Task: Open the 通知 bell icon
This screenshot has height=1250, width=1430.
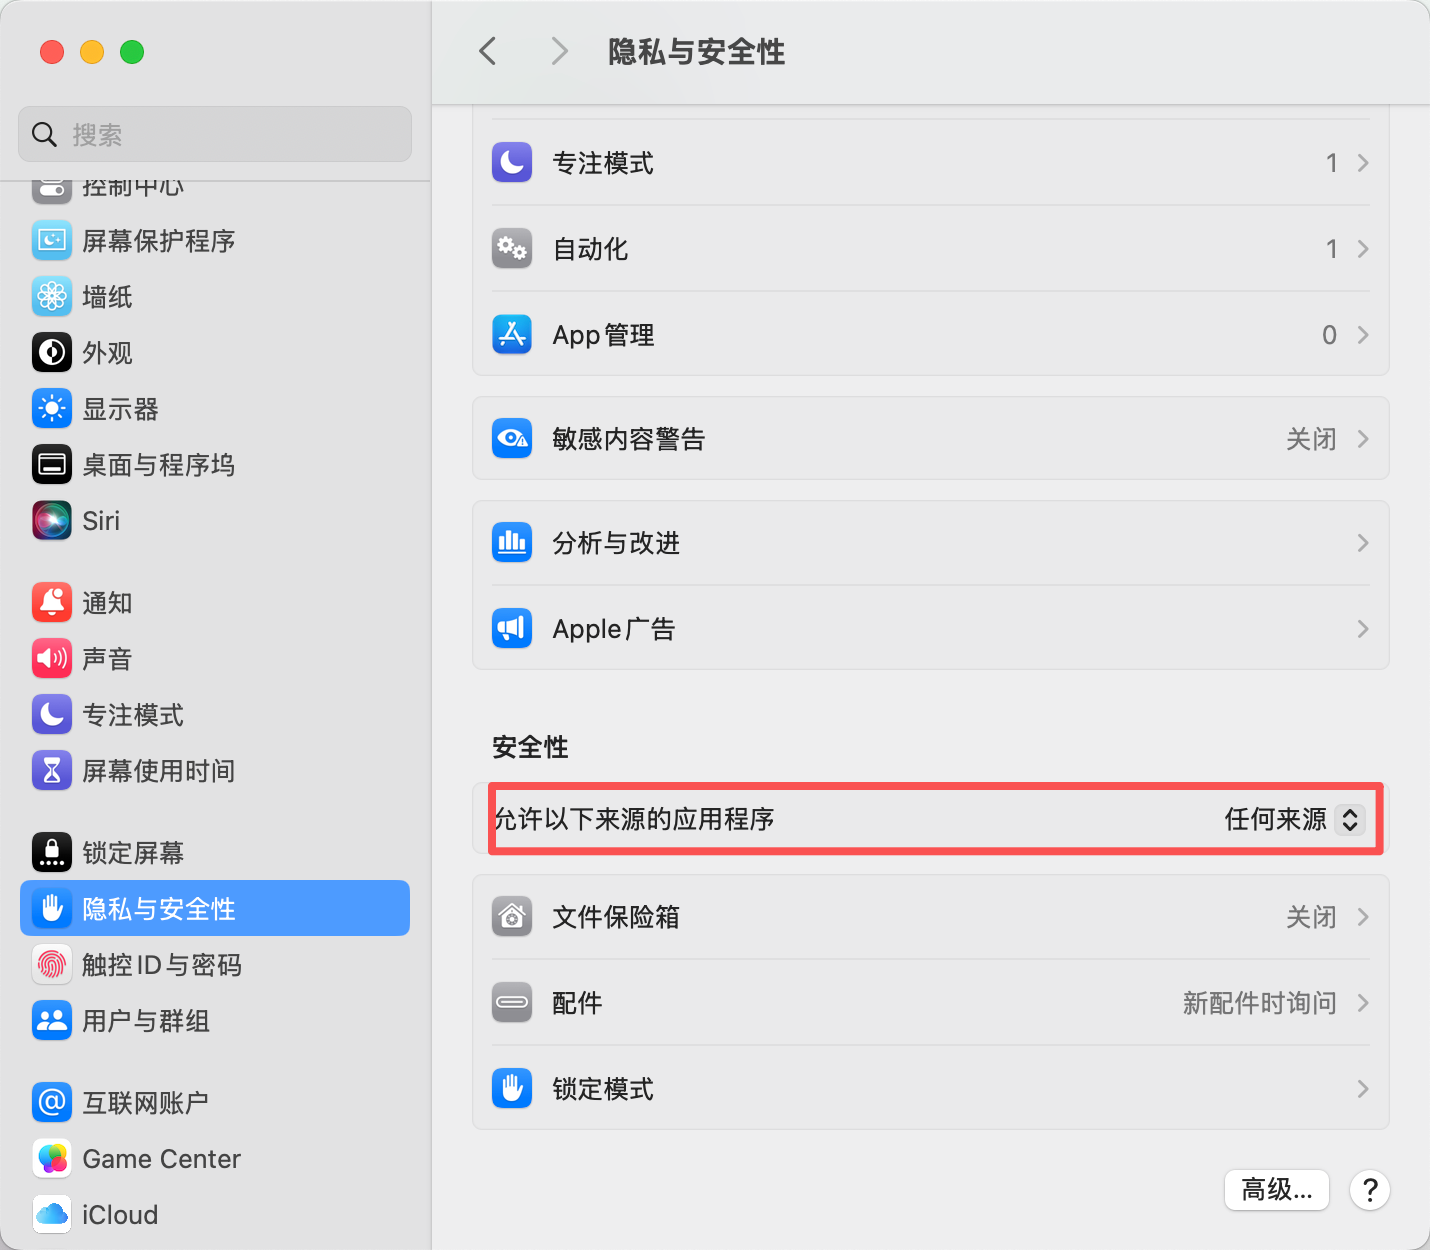Action: (52, 603)
